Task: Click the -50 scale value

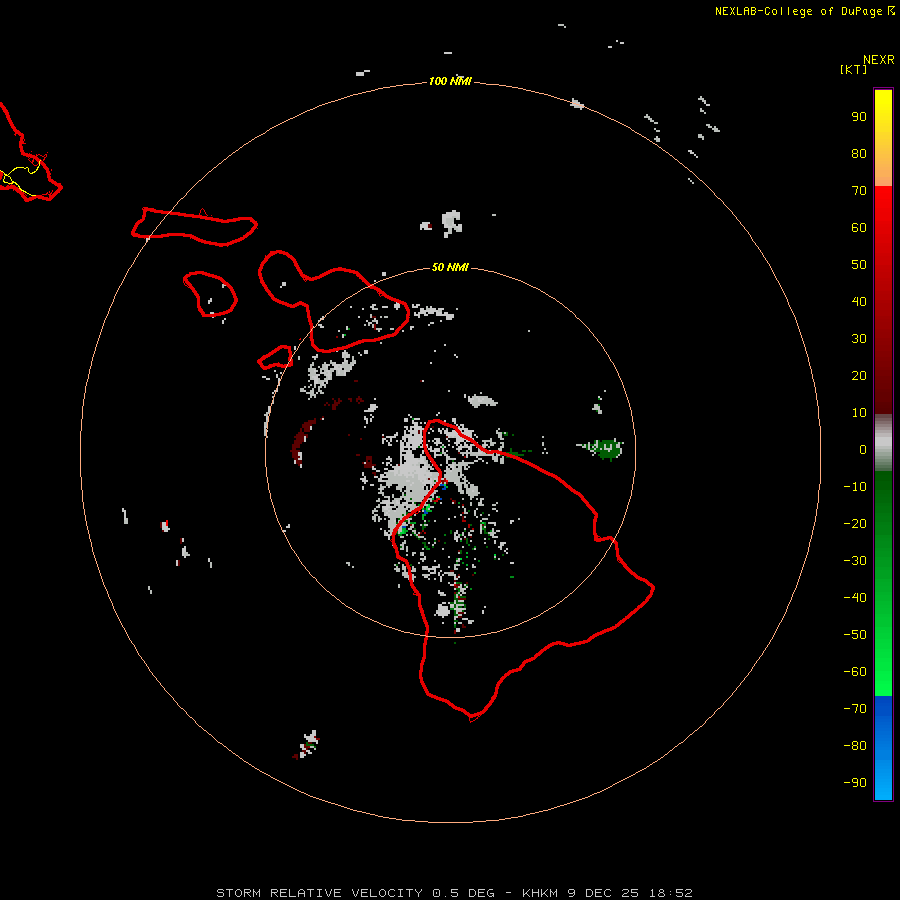Action: coord(855,635)
